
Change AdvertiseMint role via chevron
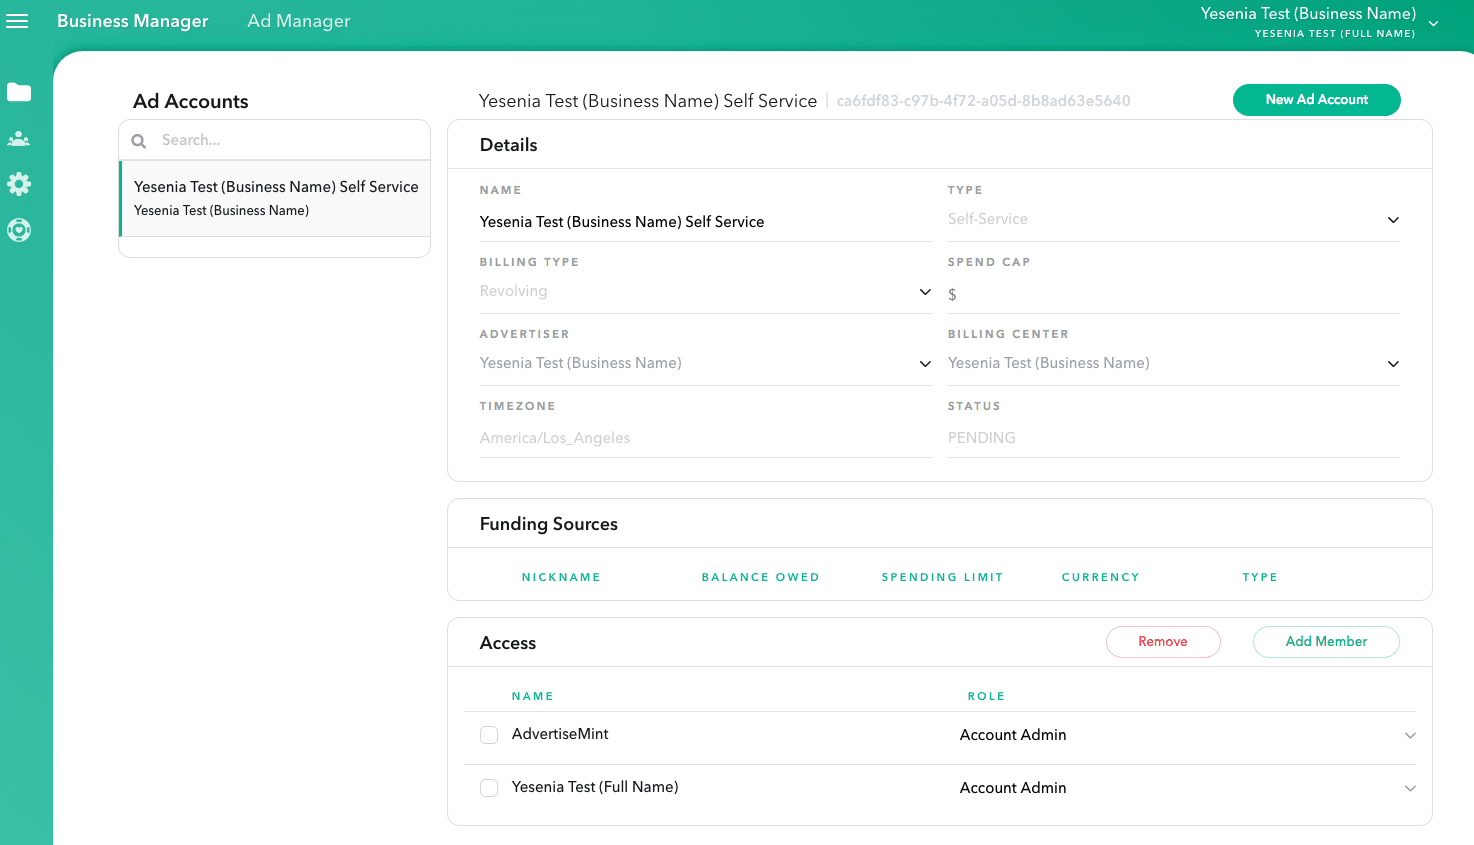point(1410,736)
